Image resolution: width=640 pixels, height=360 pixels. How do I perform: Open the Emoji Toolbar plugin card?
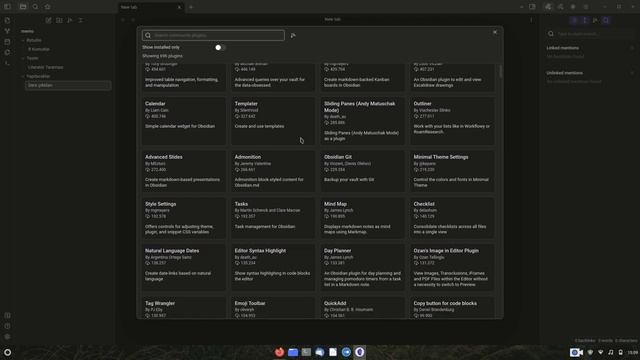click(273, 308)
